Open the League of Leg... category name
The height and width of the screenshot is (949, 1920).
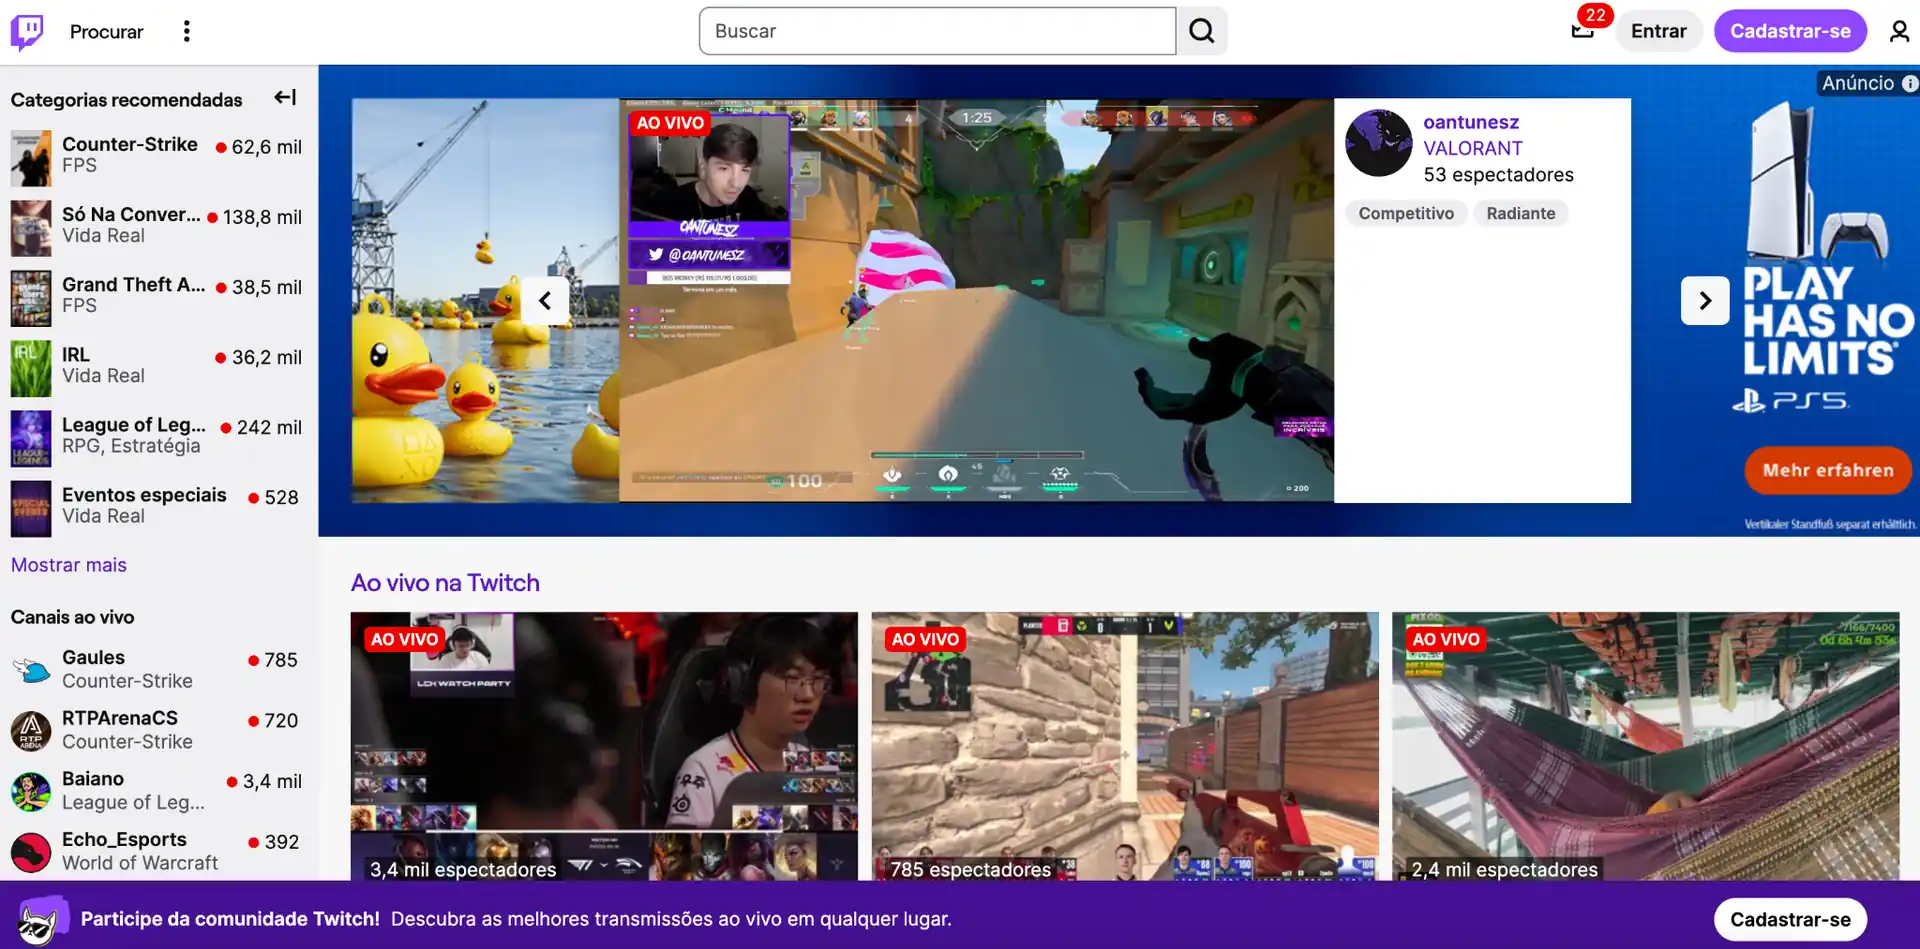(134, 424)
